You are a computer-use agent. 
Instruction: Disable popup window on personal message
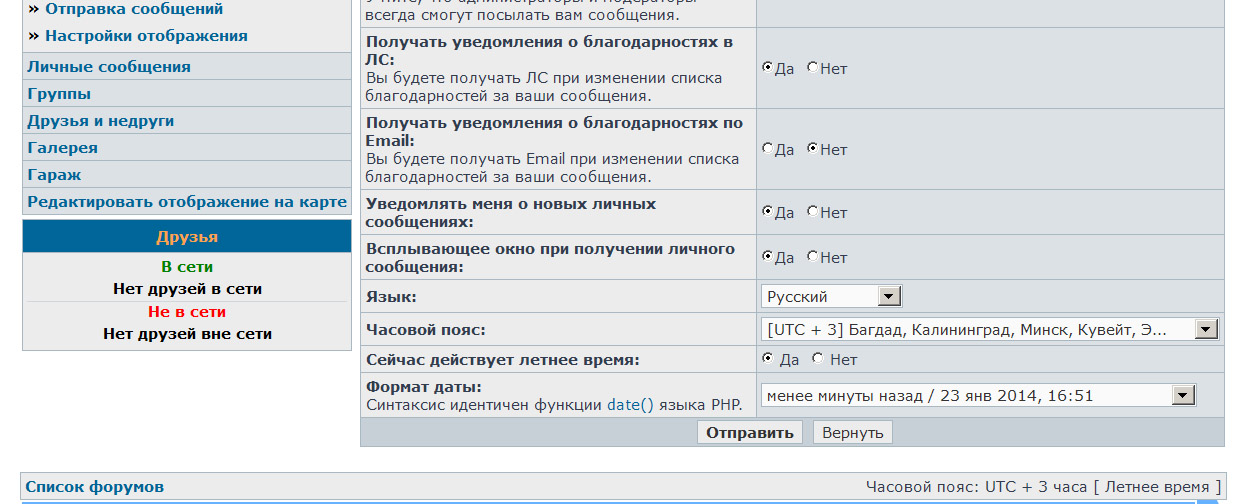[x=812, y=257]
